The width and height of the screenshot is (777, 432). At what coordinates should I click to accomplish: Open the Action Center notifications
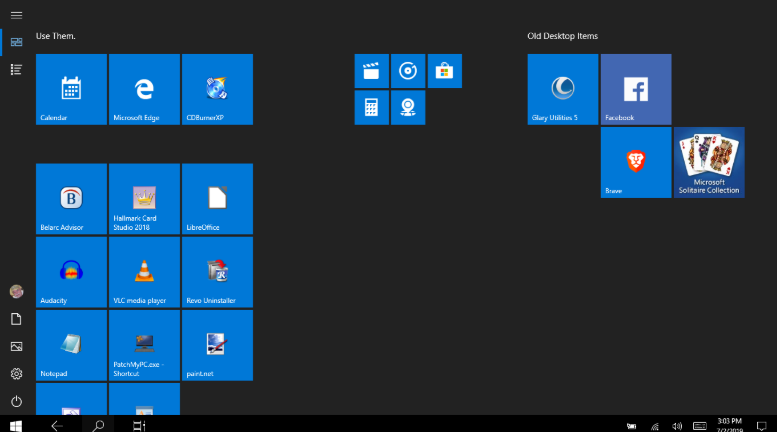(762, 426)
